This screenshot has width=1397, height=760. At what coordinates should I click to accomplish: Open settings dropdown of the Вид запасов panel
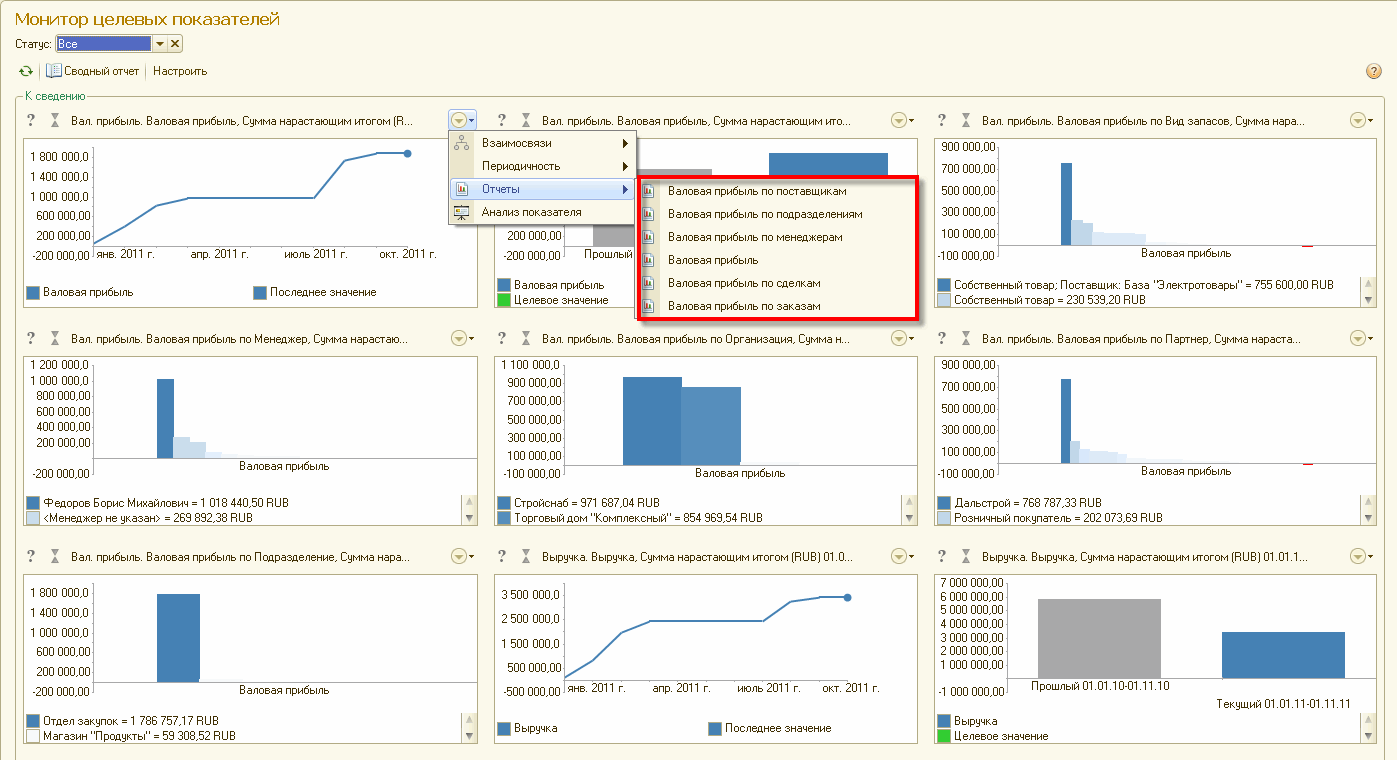[x=1360, y=120]
